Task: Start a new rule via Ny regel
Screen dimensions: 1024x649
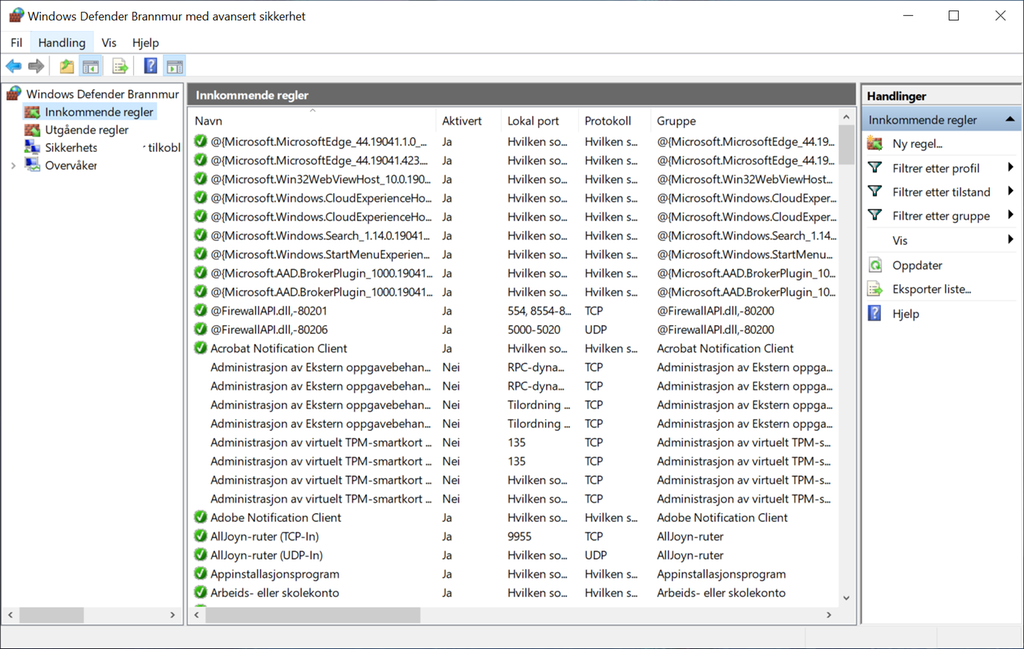Action: click(915, 143)
